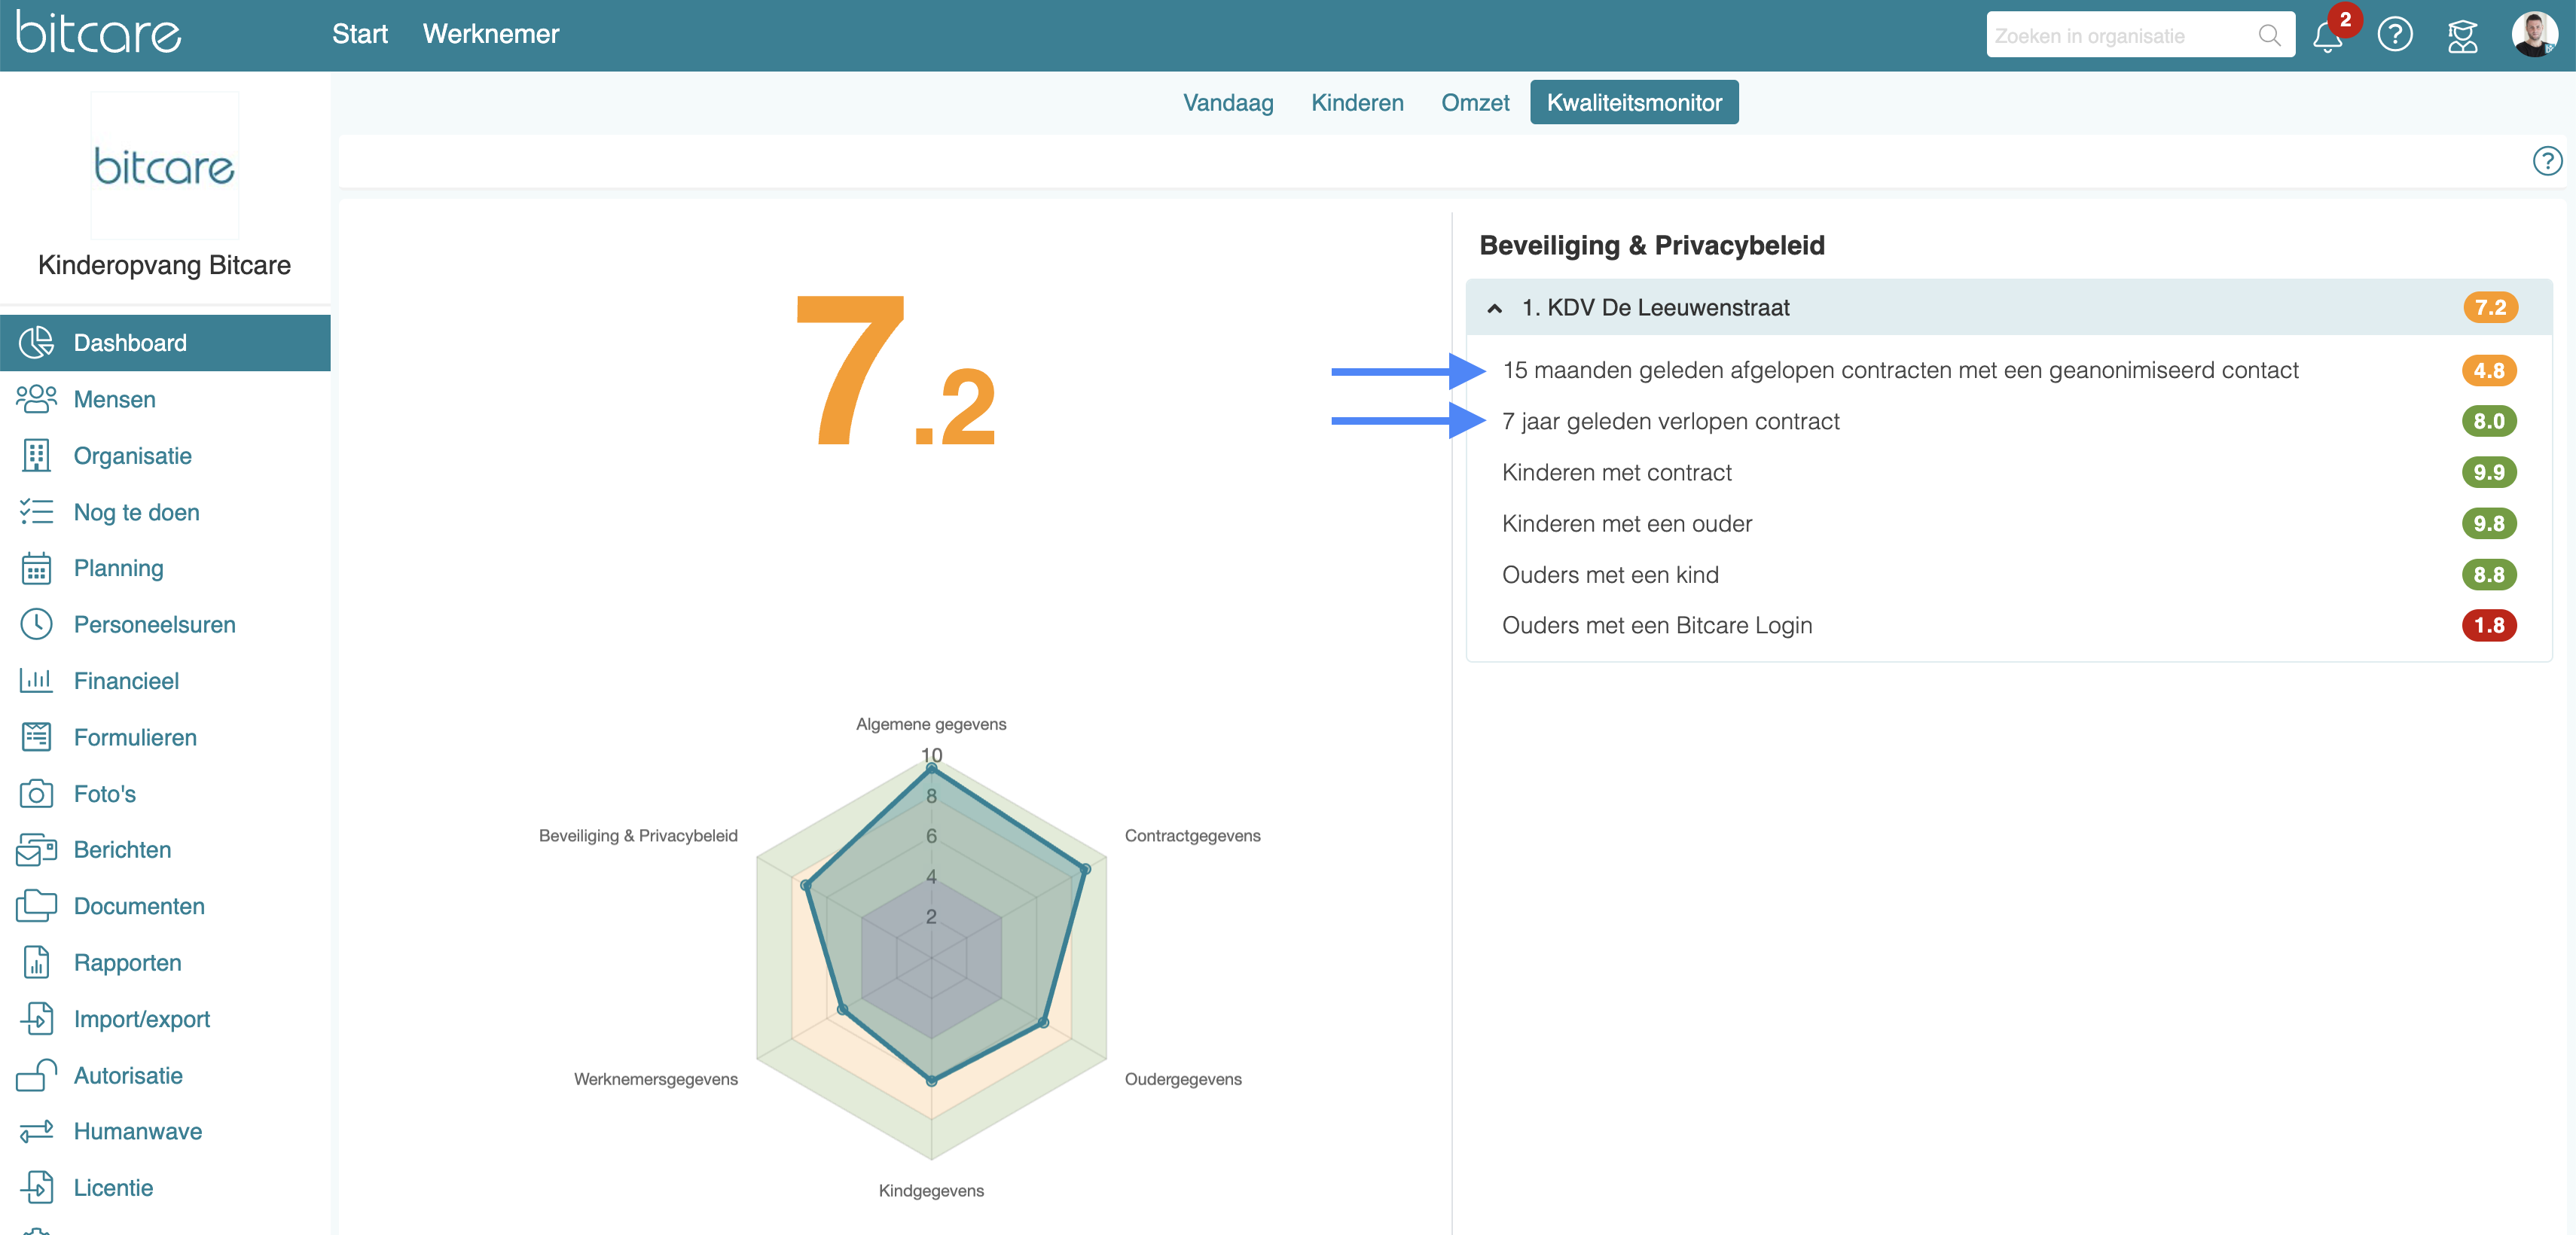Open the Financieel sidebar link
The width and height of the screenshot is (2576, 1235).
pyautogui.click(x=126, y=681)
